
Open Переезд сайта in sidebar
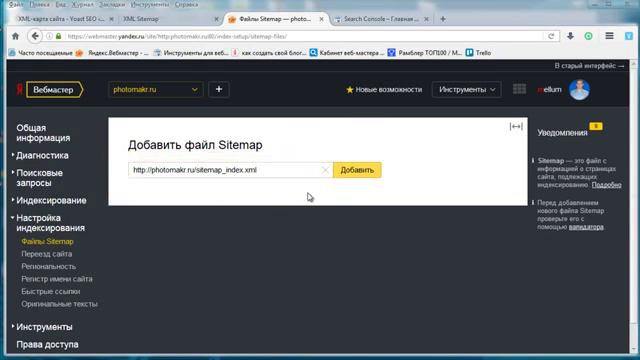pyautogui.click(x=47, y=254)
